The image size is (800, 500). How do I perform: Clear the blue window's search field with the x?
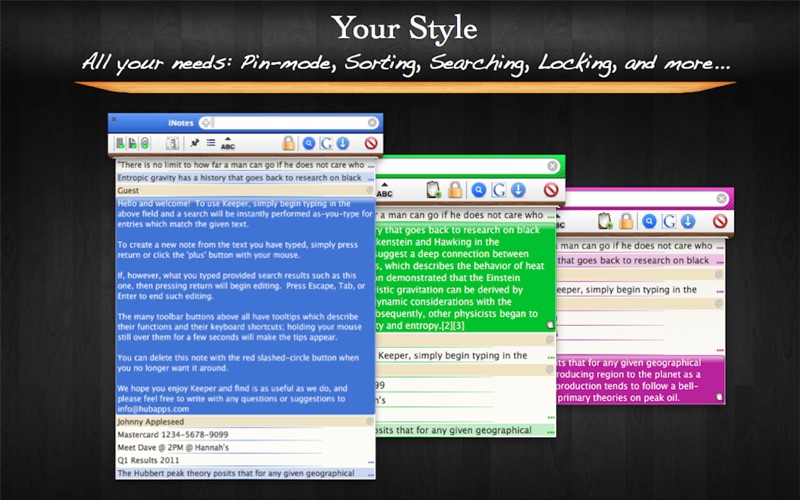(x=372, y=122)
